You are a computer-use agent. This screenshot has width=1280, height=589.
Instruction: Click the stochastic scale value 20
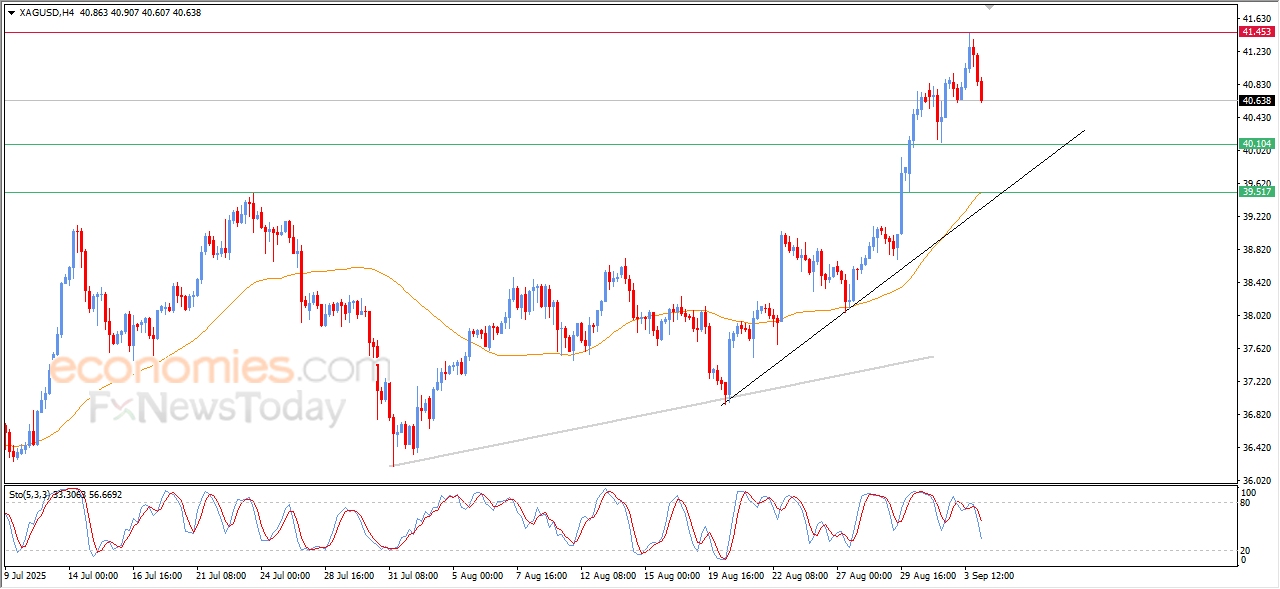coord(1246,550)
